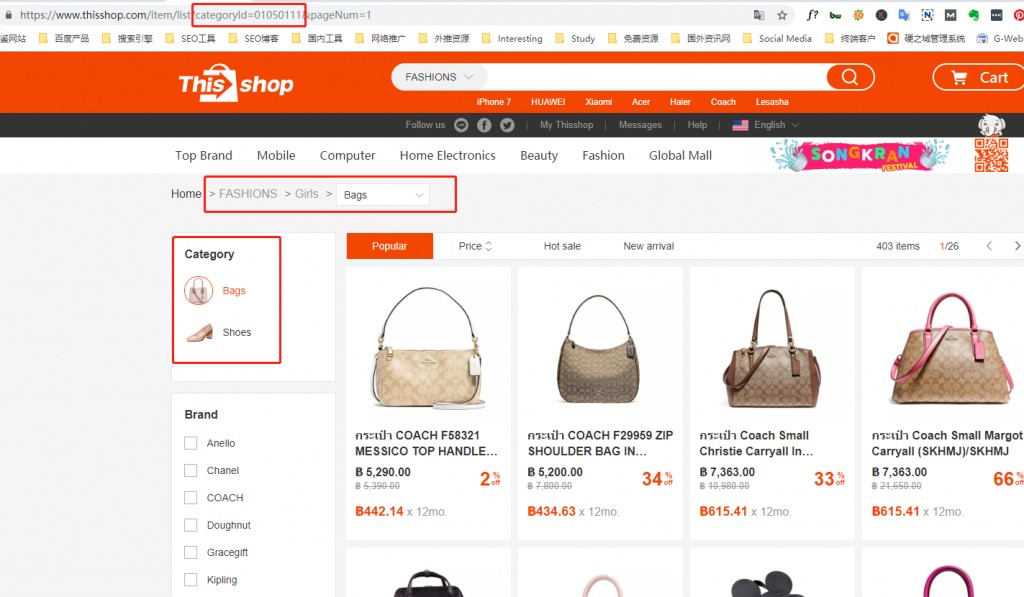Image resolution: width=1024 pixels, height=597 pixels.
Task: Click the HUAWEI search suggestion
Action: coord(548,102)
